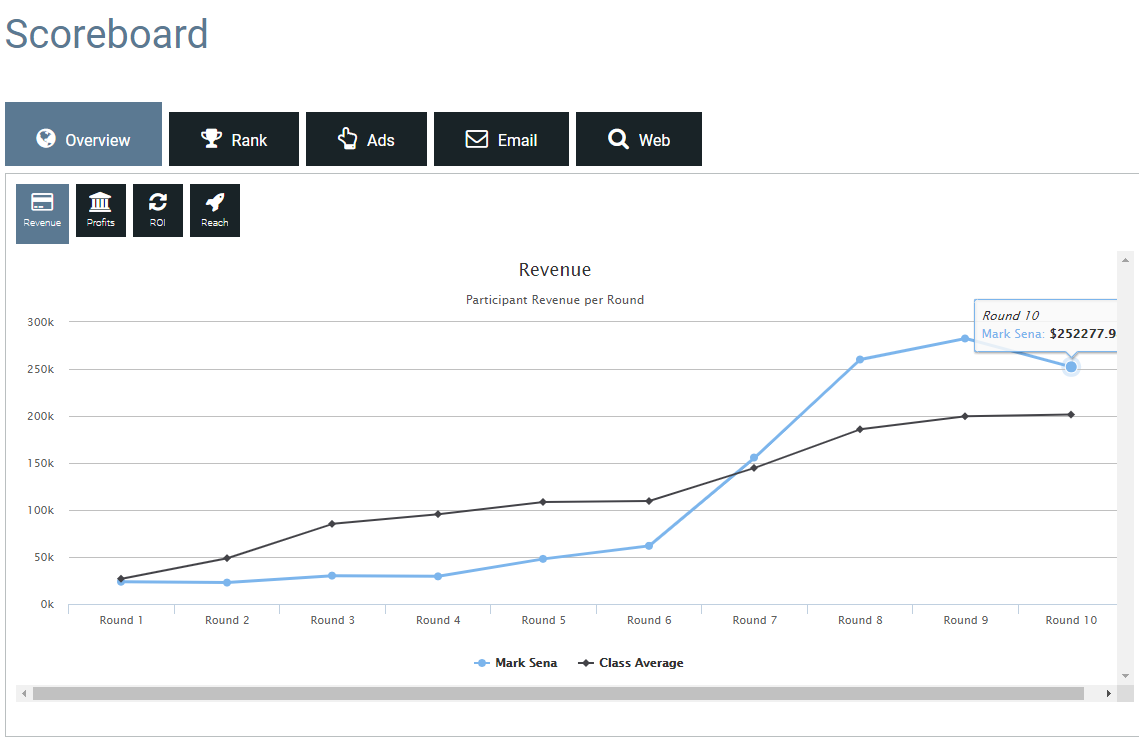
Task: Click Mark Sena's highlighted Round 10 data point
Action: point(1071,367)
